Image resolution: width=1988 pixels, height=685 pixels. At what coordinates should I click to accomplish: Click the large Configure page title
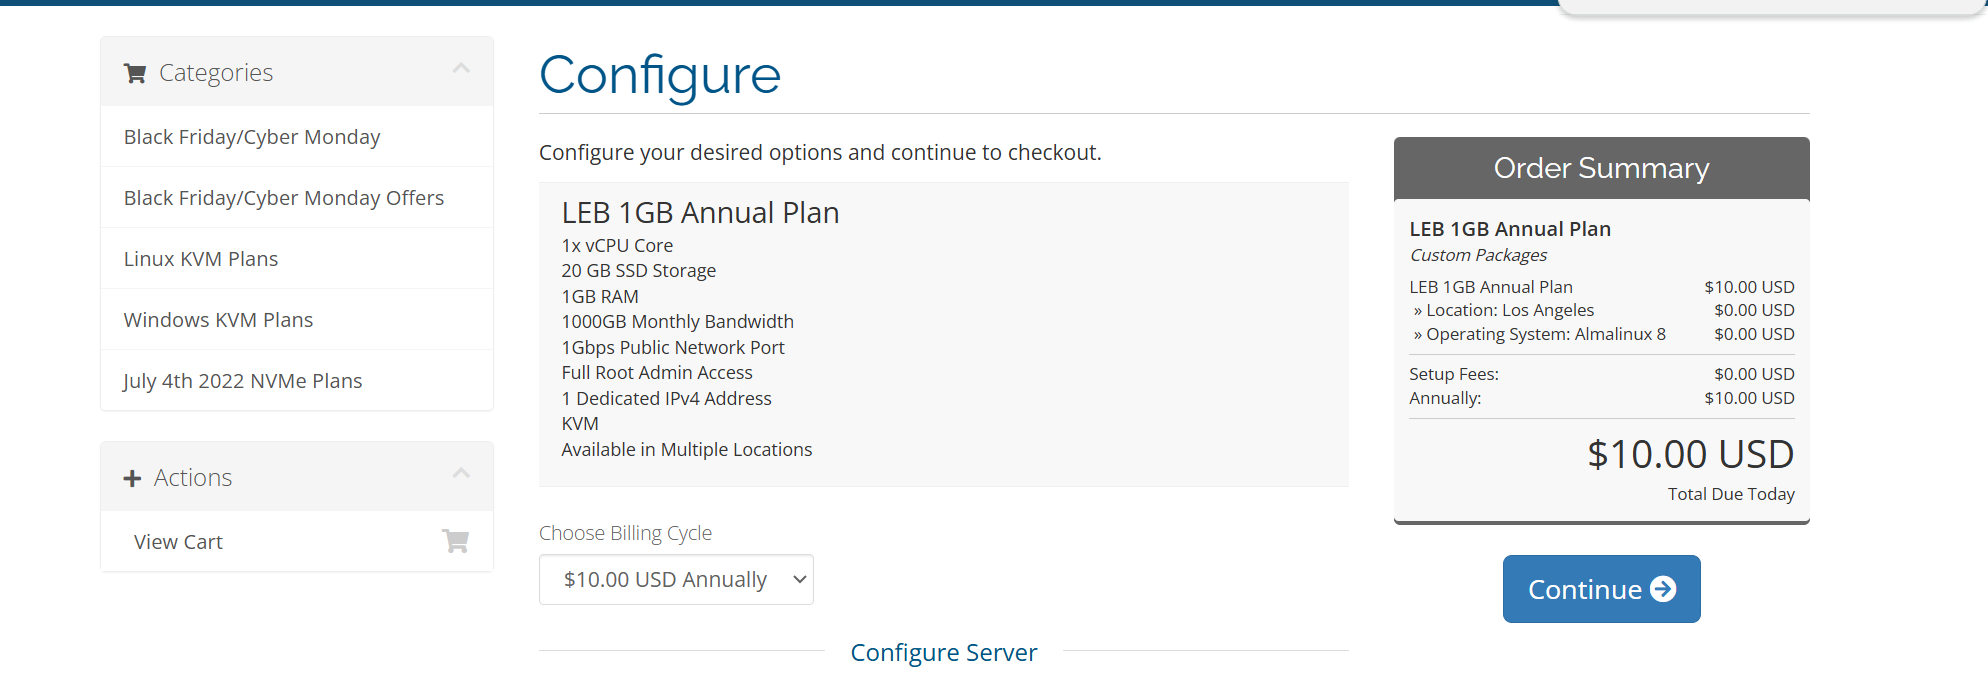point(660,75)
